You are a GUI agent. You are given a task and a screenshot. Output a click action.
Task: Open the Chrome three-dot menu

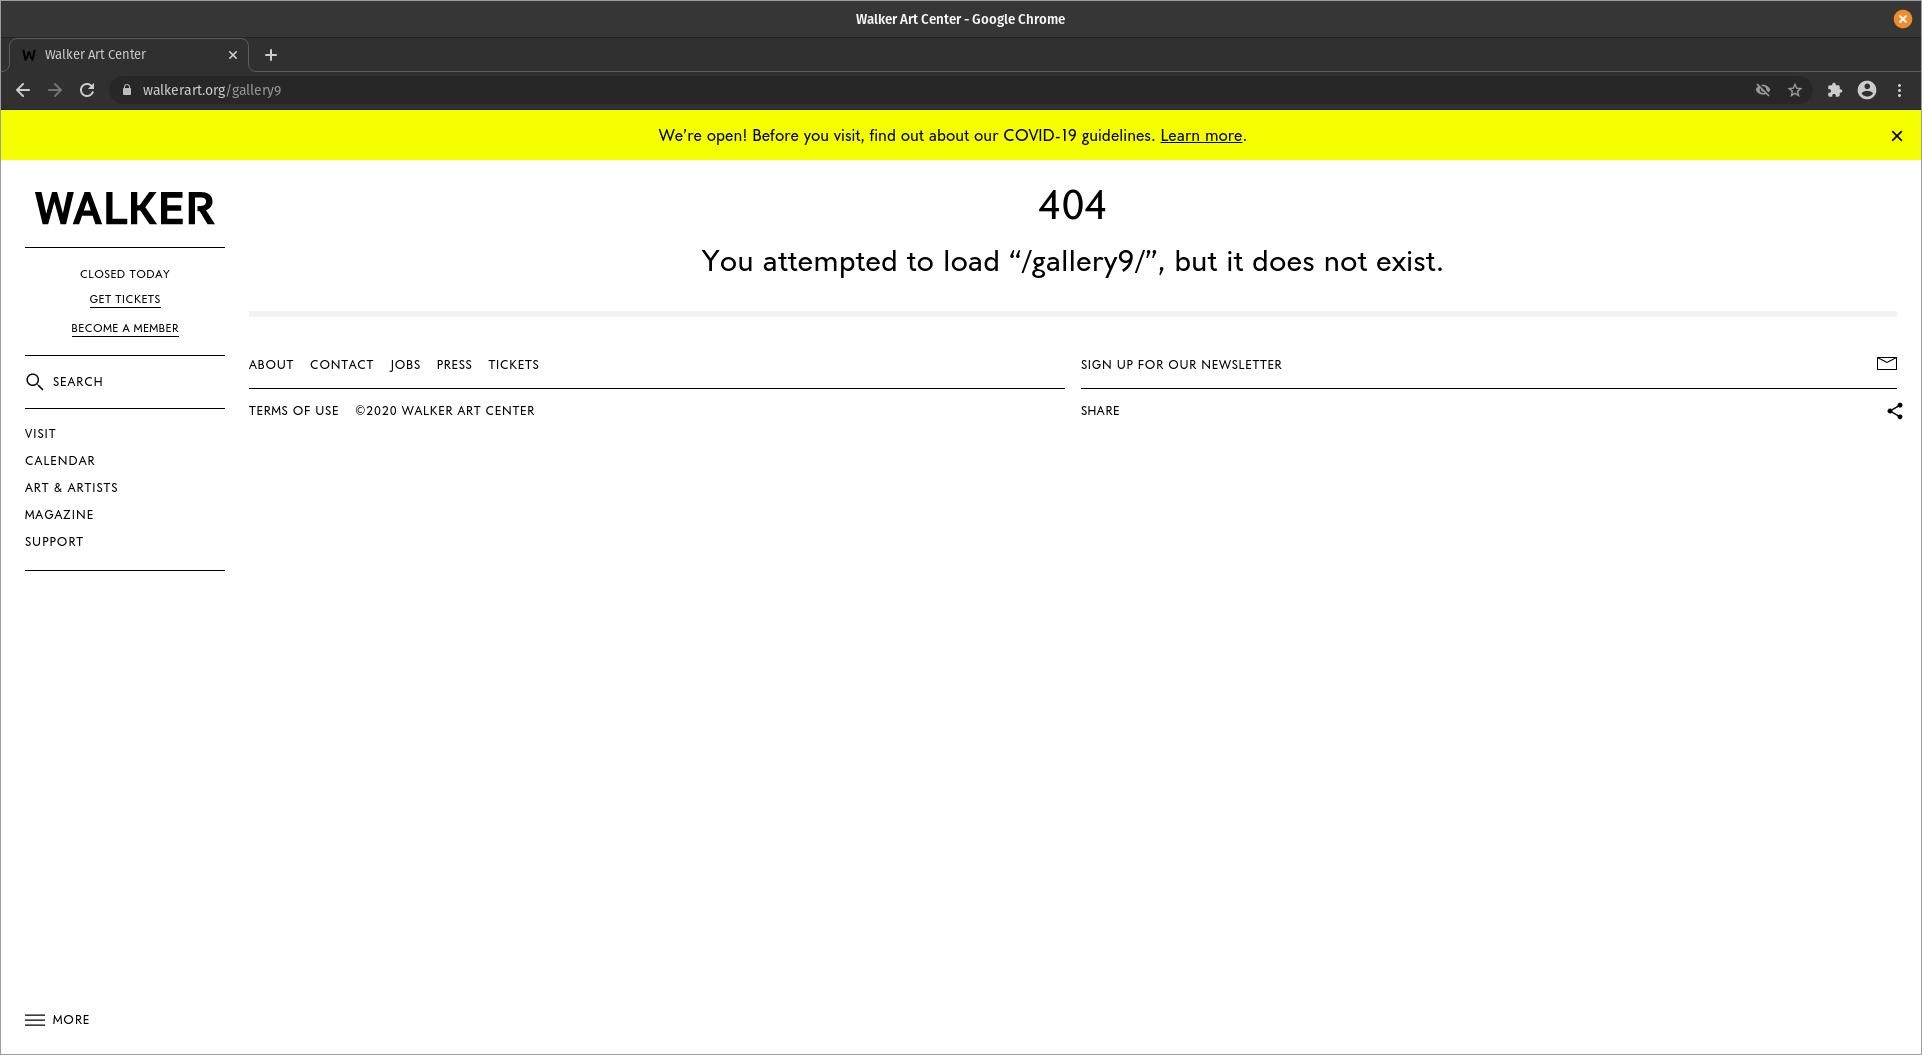point(1899,90)
